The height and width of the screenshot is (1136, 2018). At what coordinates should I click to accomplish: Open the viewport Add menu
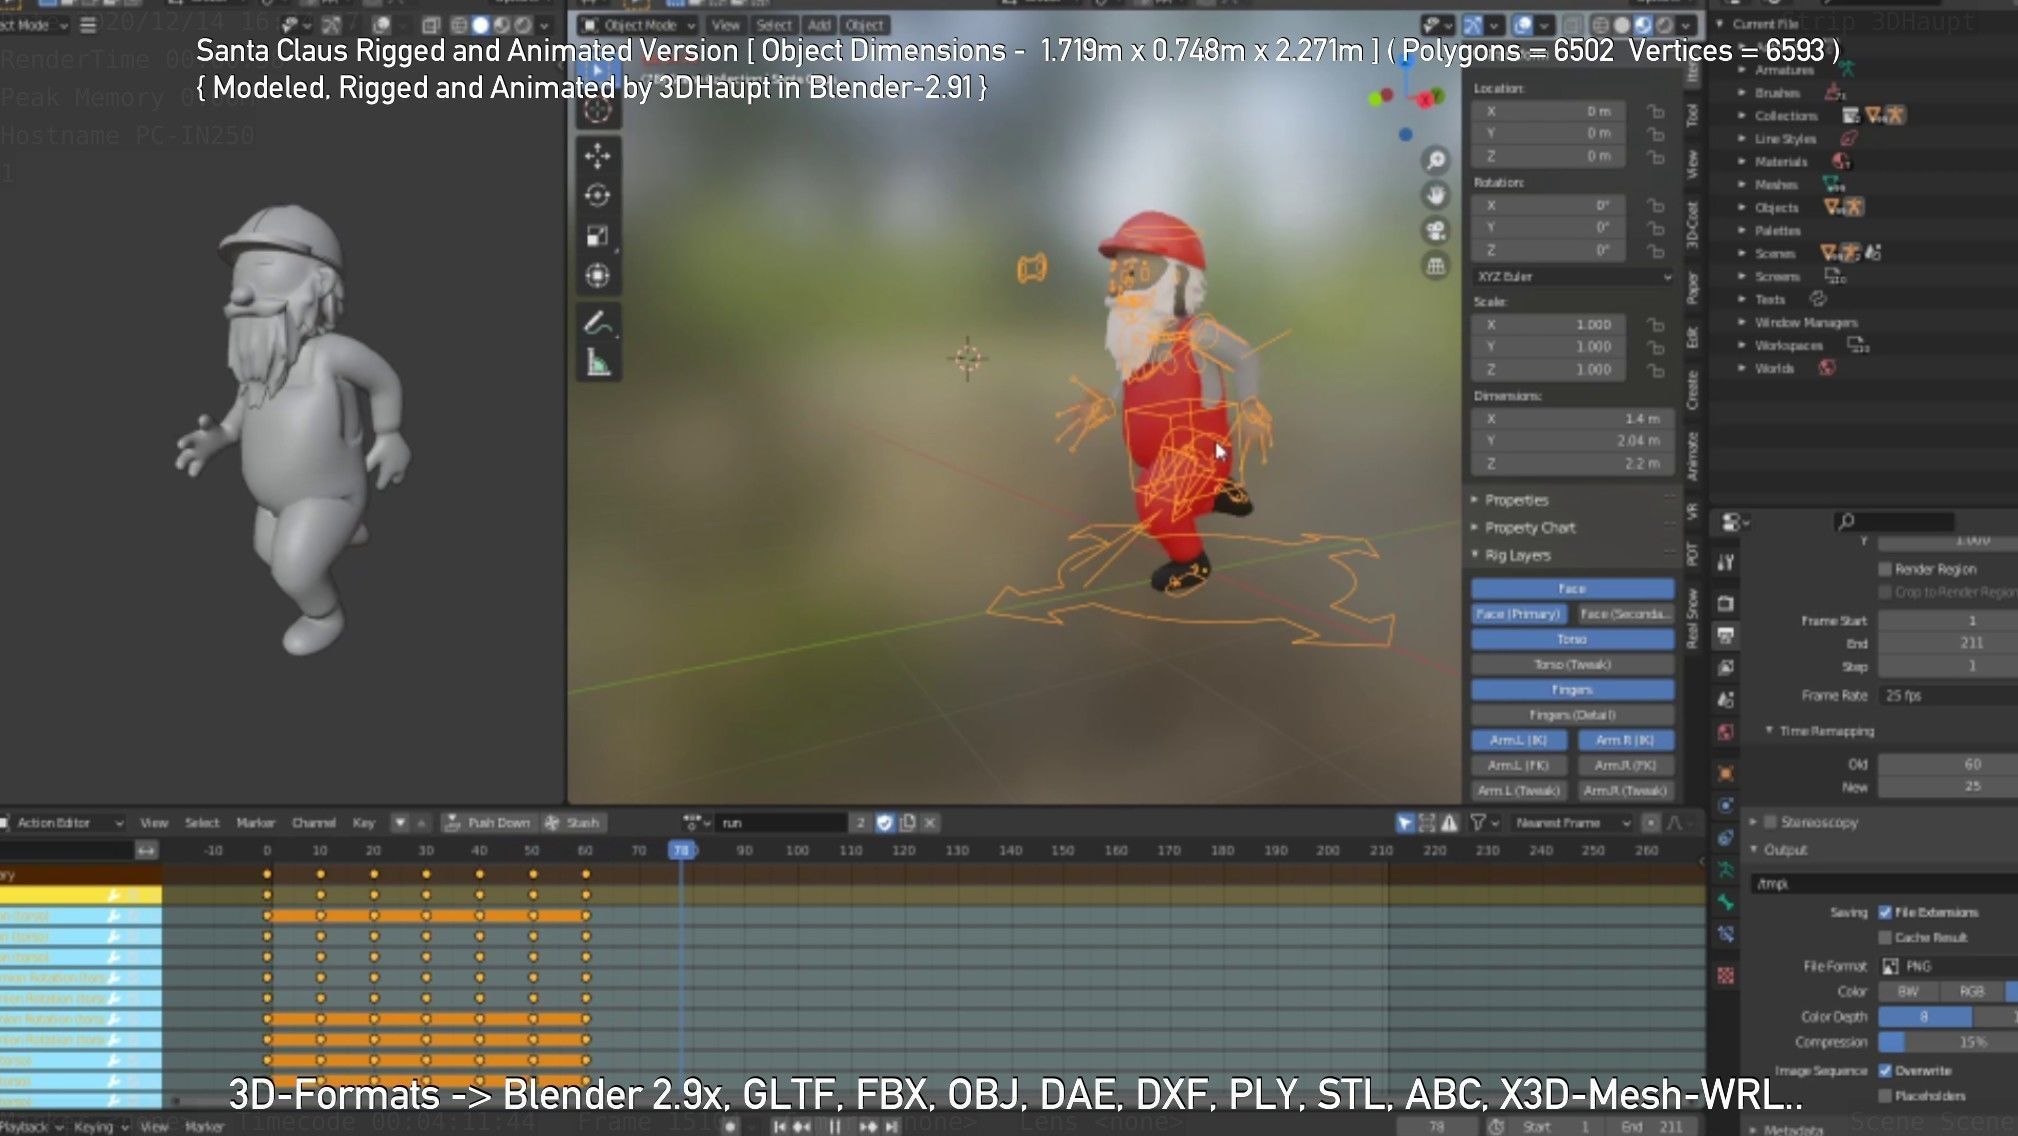pyautogui.click(x=819, y=25)
